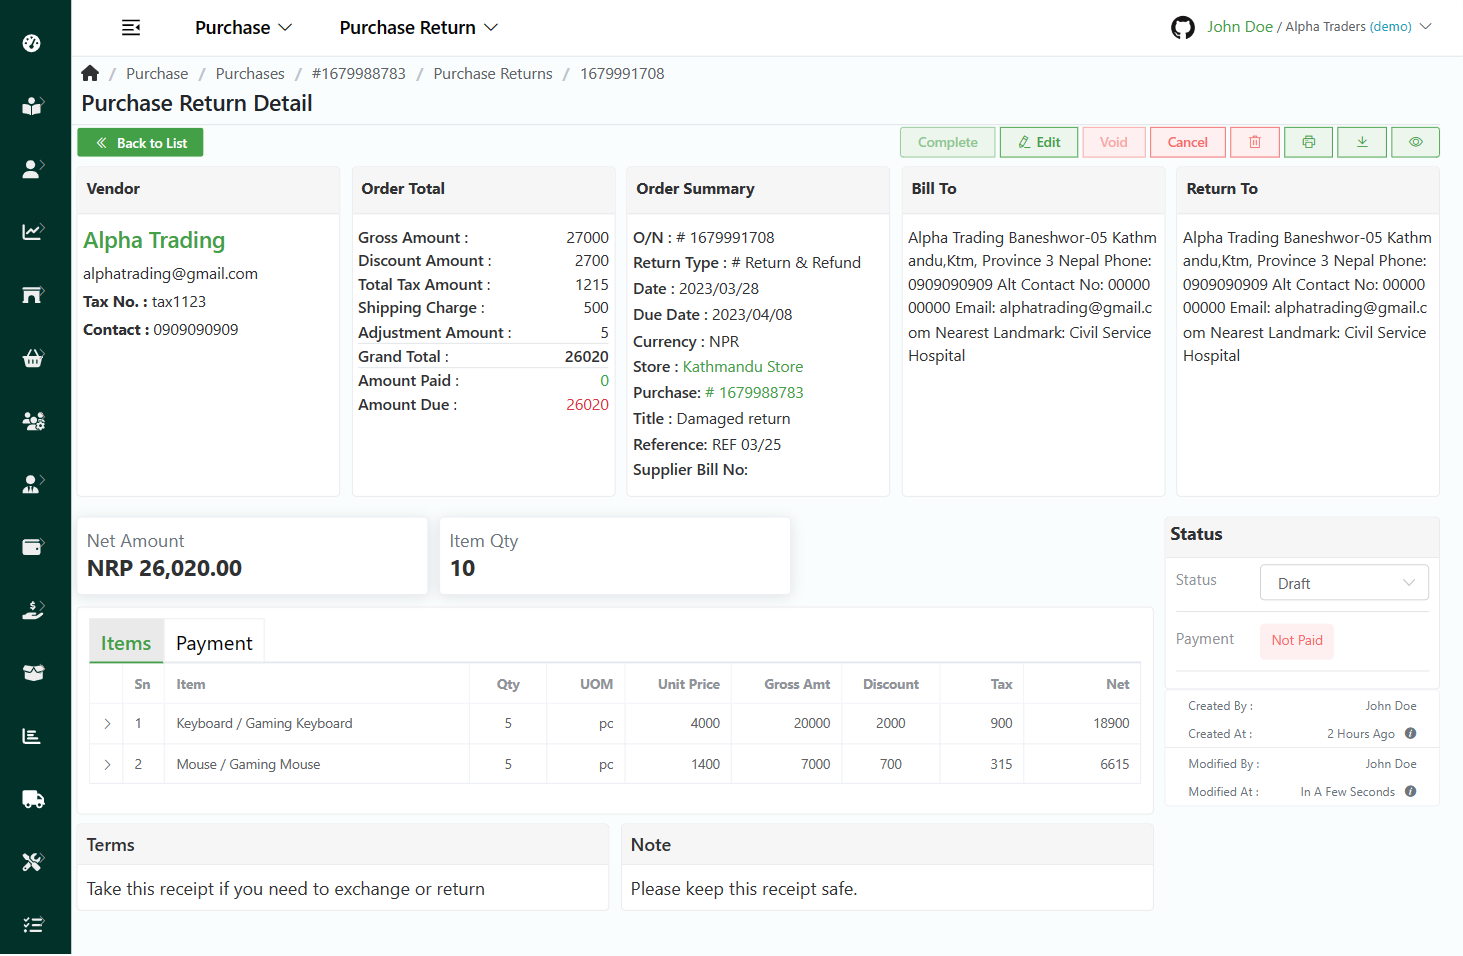This screenshot has width=1463, height=956.
Task: Open the wallet sidebar icon
Action: [32, 547]
